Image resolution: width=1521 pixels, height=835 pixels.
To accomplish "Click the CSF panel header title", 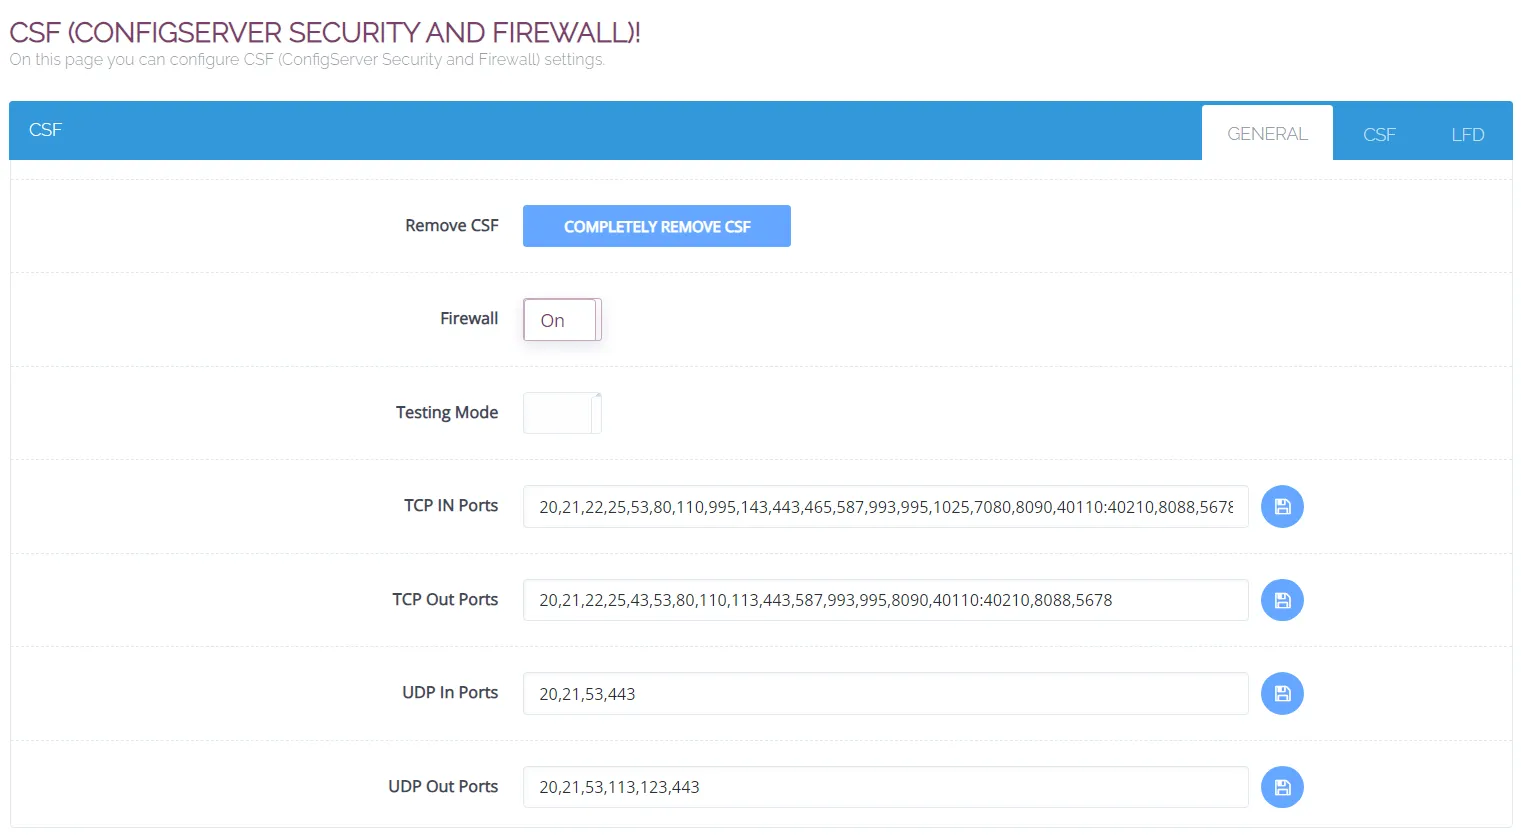I will pos(45,130).
